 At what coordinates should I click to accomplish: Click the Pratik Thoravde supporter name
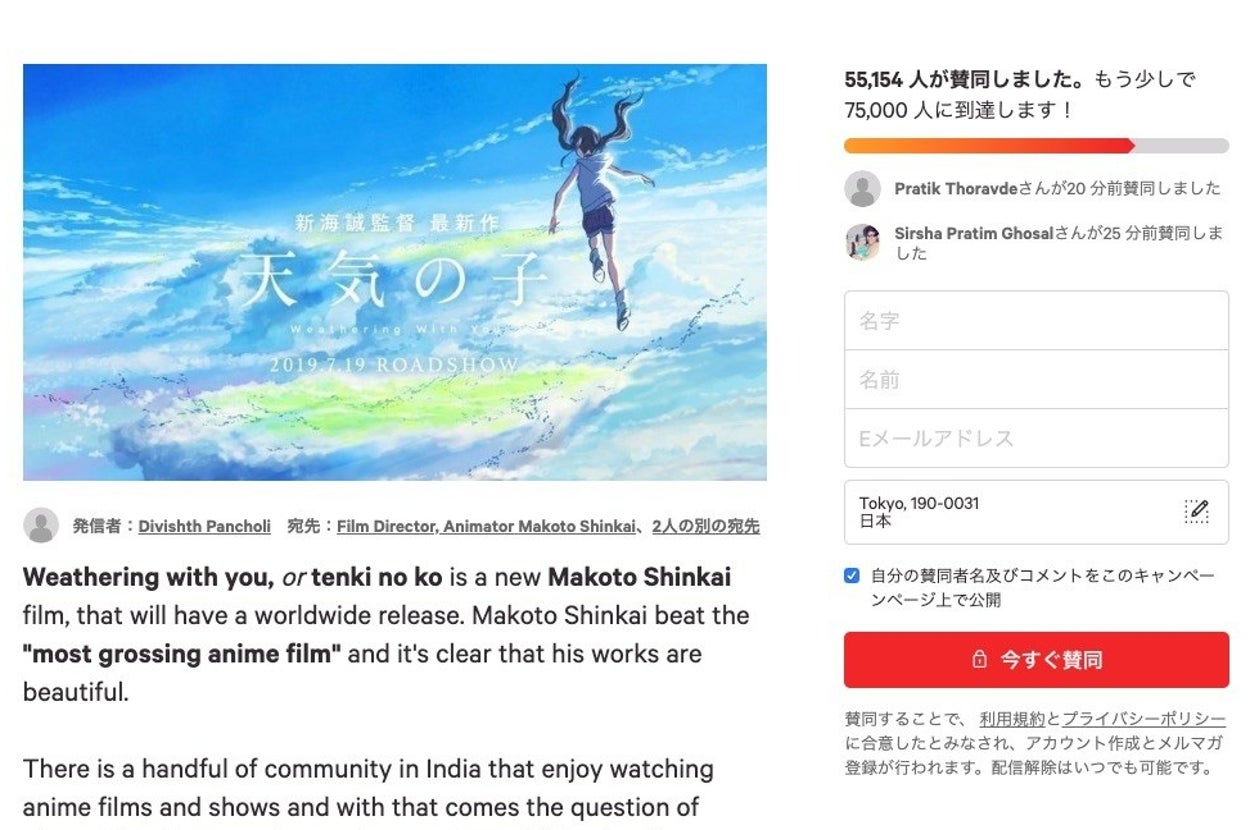click(955, 188)
